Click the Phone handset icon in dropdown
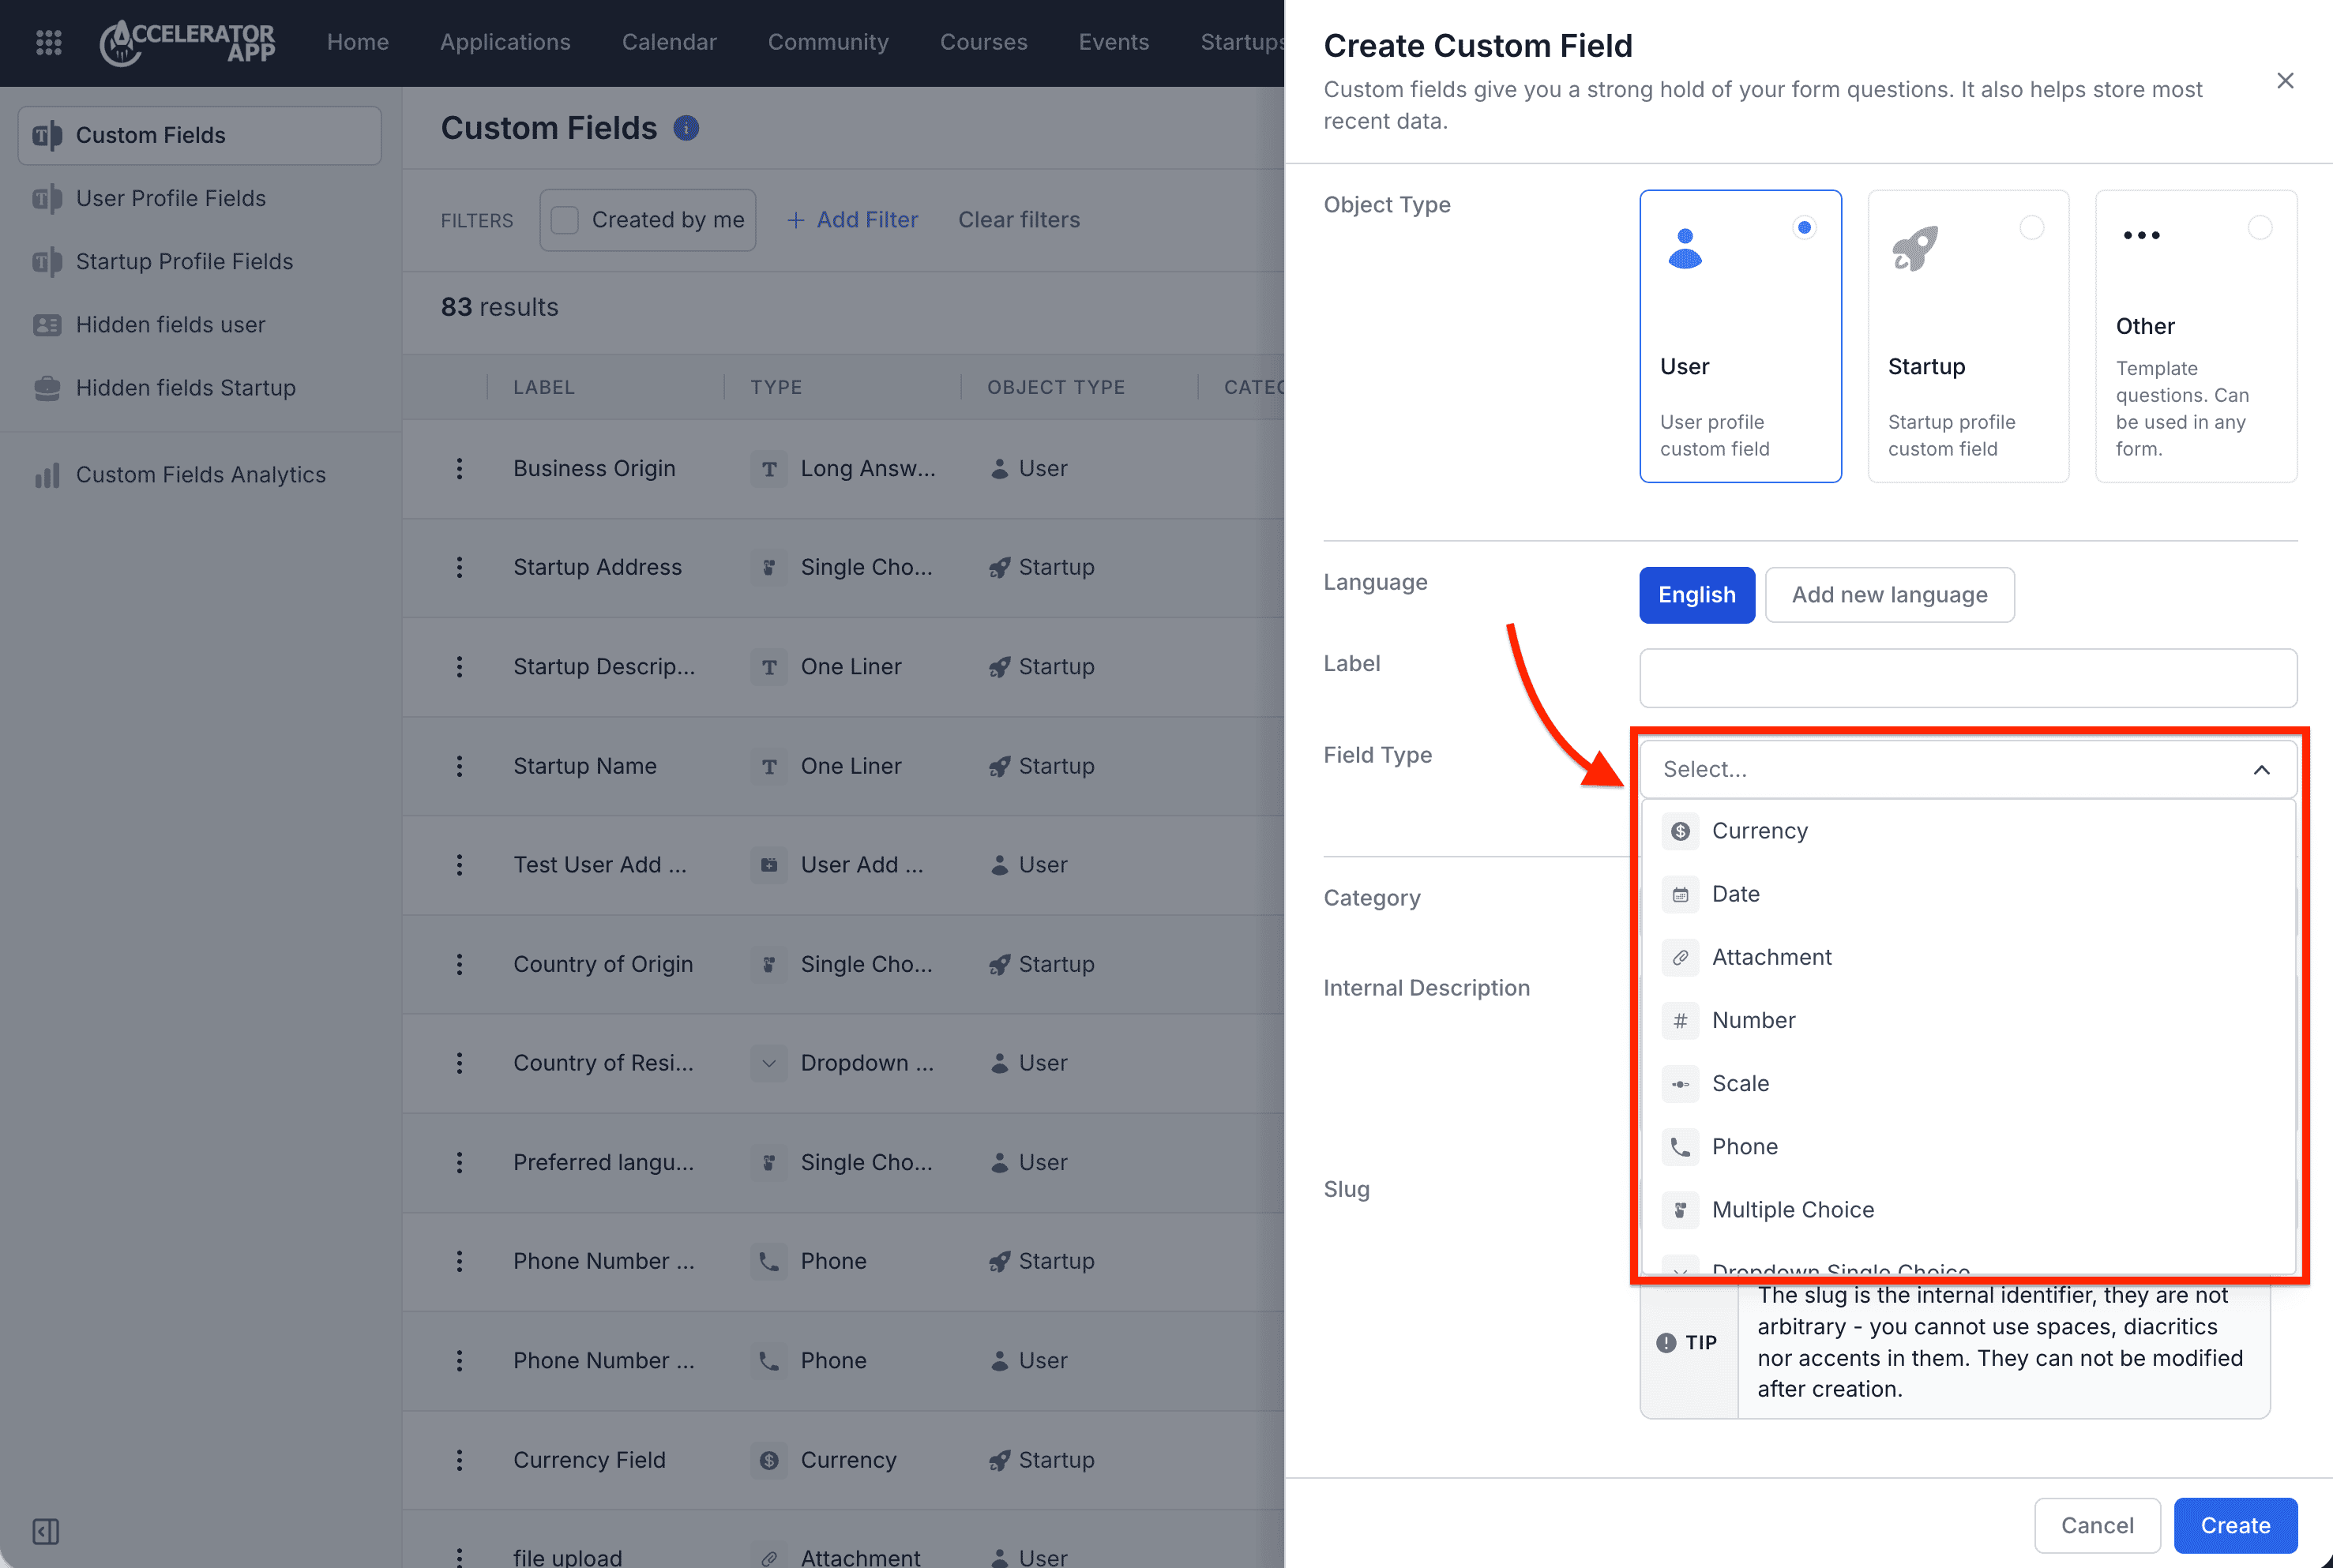The height and width of the screenshot is (1568, 2333). pyautogui.click(x=1680, y=1146)
